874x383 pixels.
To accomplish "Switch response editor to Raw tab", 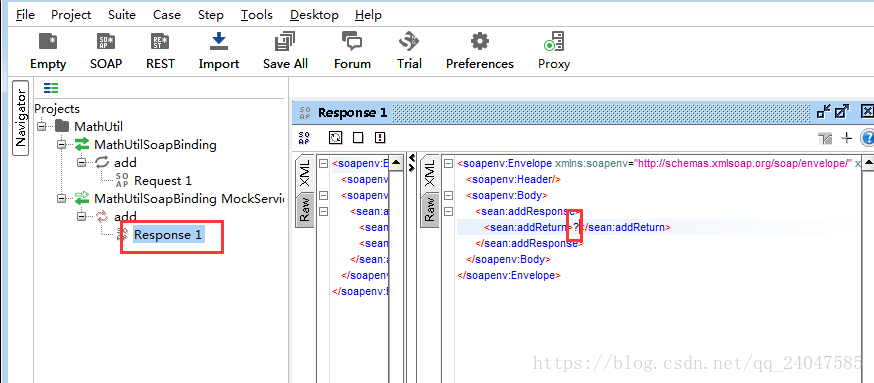I will pos(429,210).
